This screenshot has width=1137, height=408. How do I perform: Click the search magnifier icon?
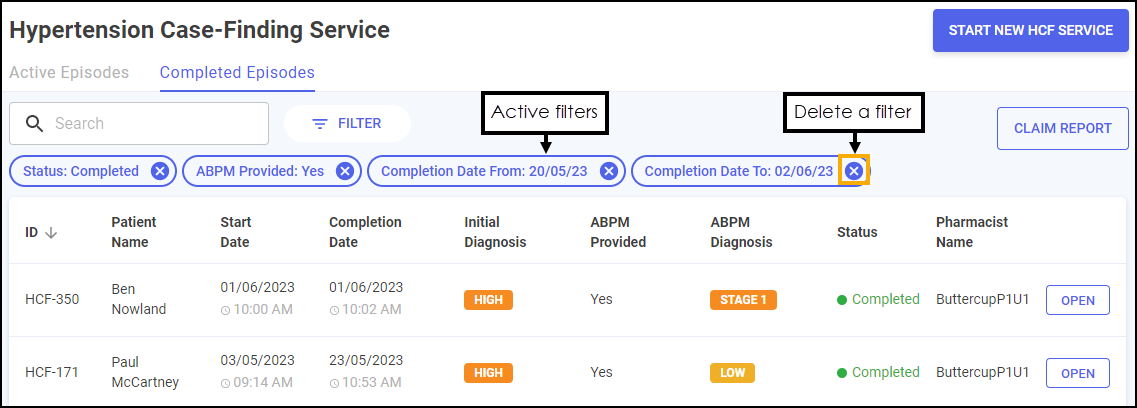tap(35, 123)
